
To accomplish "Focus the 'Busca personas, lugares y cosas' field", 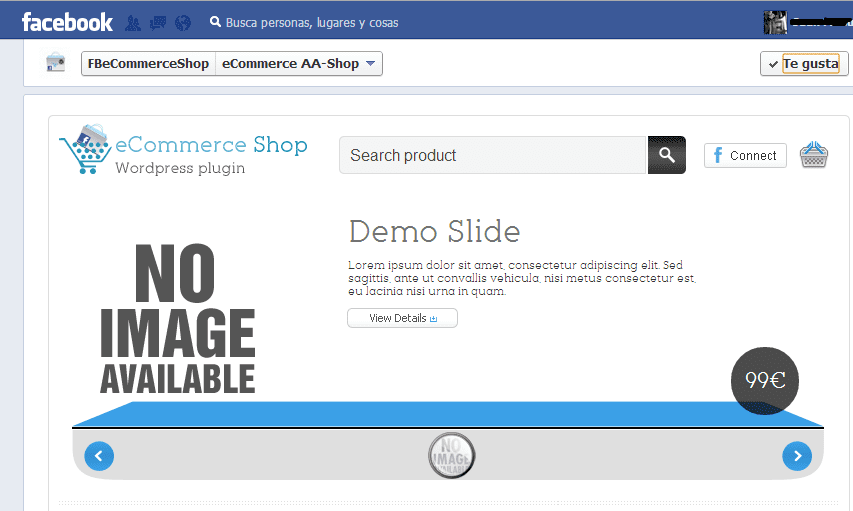I will coord(312,23).
